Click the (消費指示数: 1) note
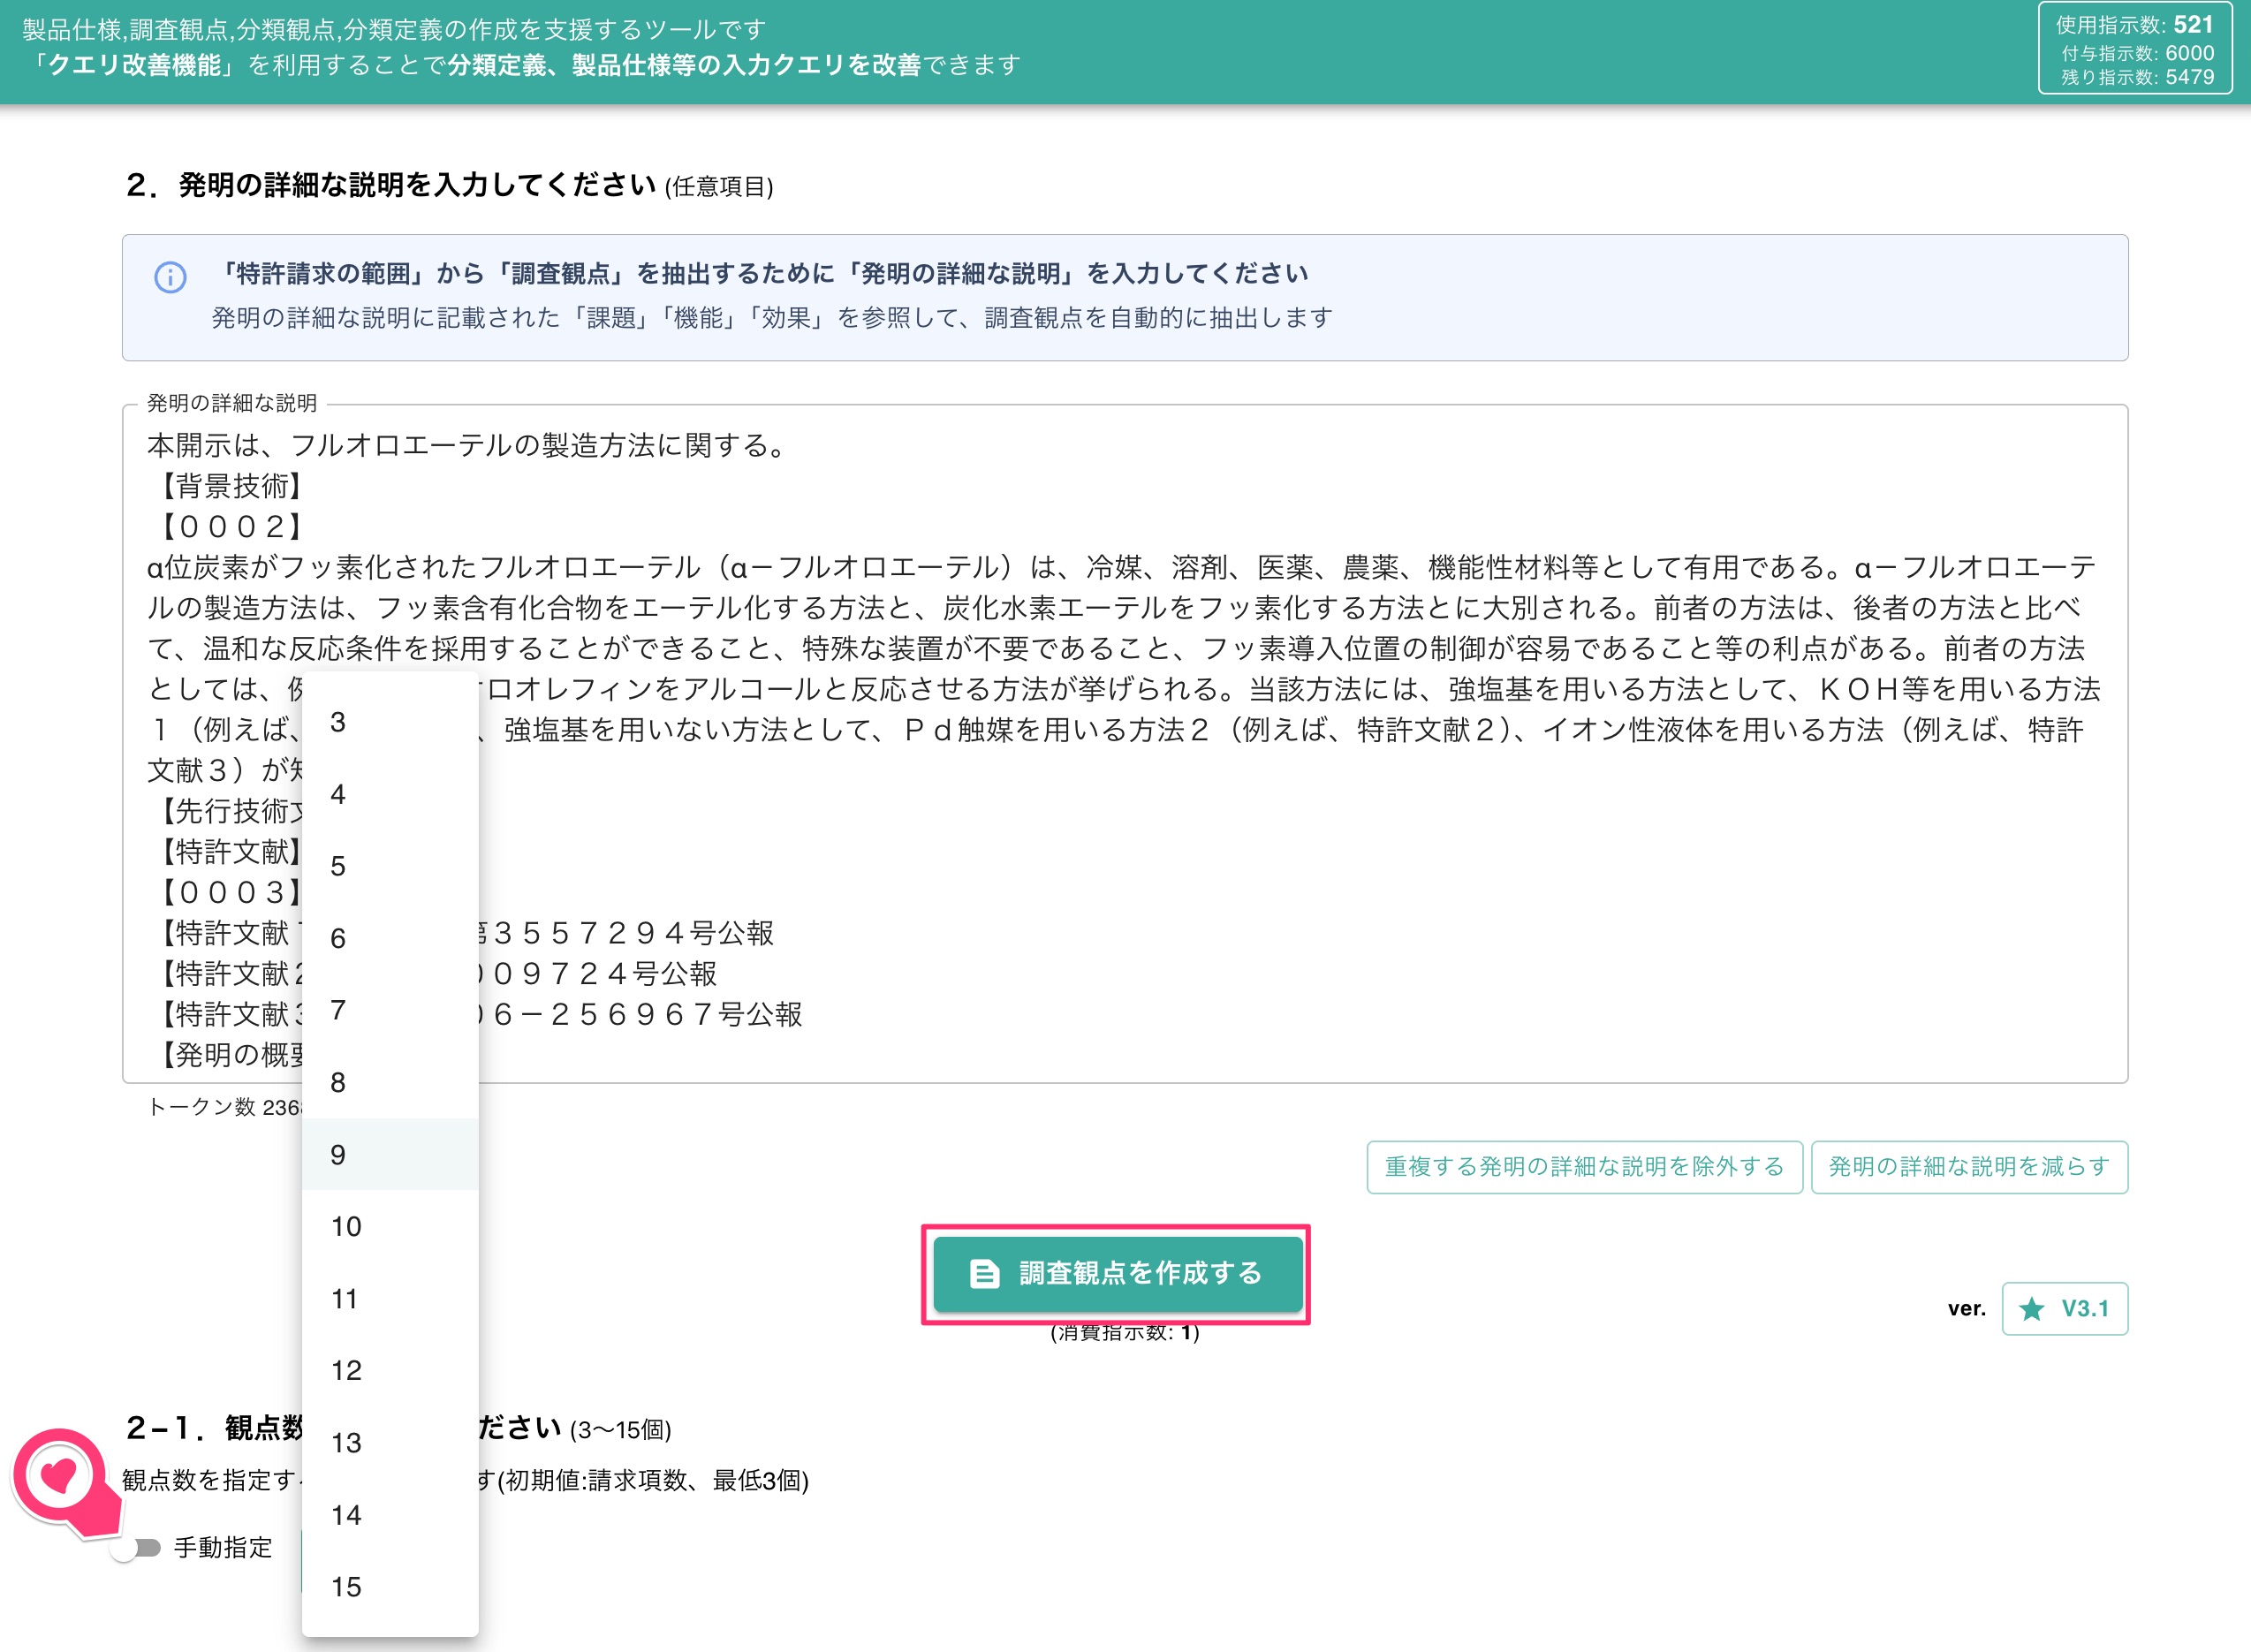 click(x=1124, y=1332)
